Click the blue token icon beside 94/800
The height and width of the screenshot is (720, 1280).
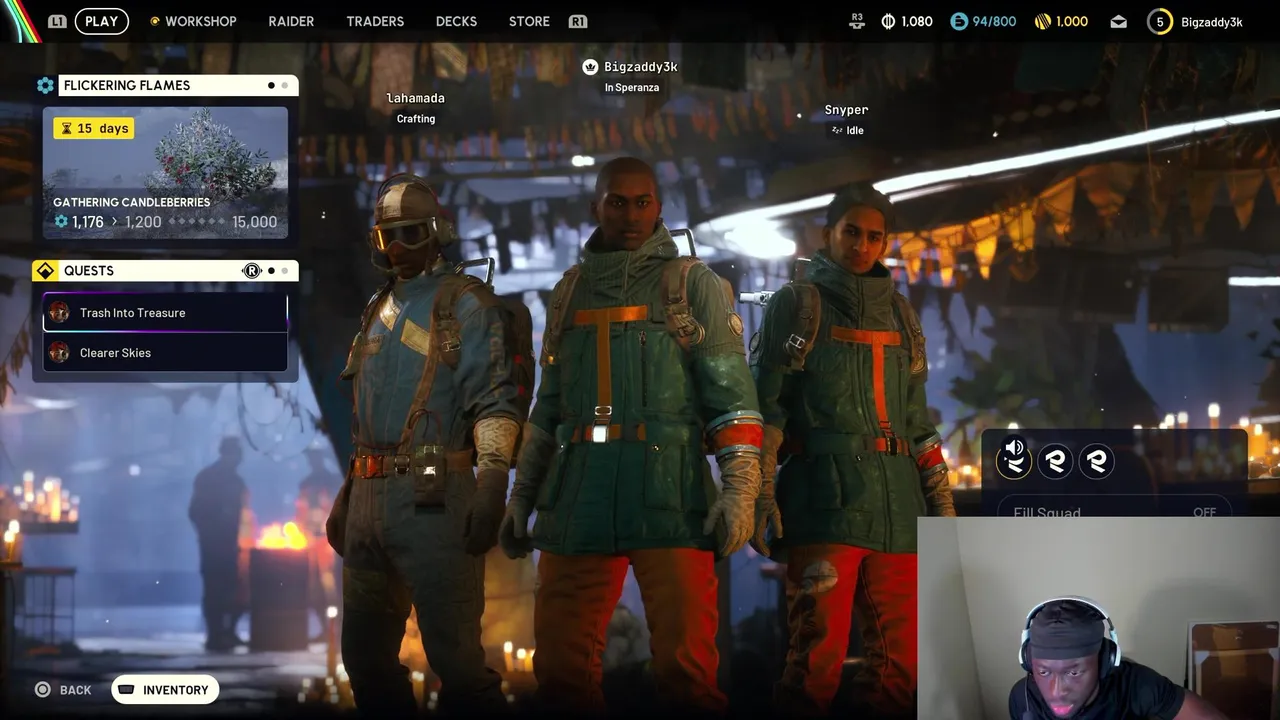pyautogui.click(x=959, y=21)
